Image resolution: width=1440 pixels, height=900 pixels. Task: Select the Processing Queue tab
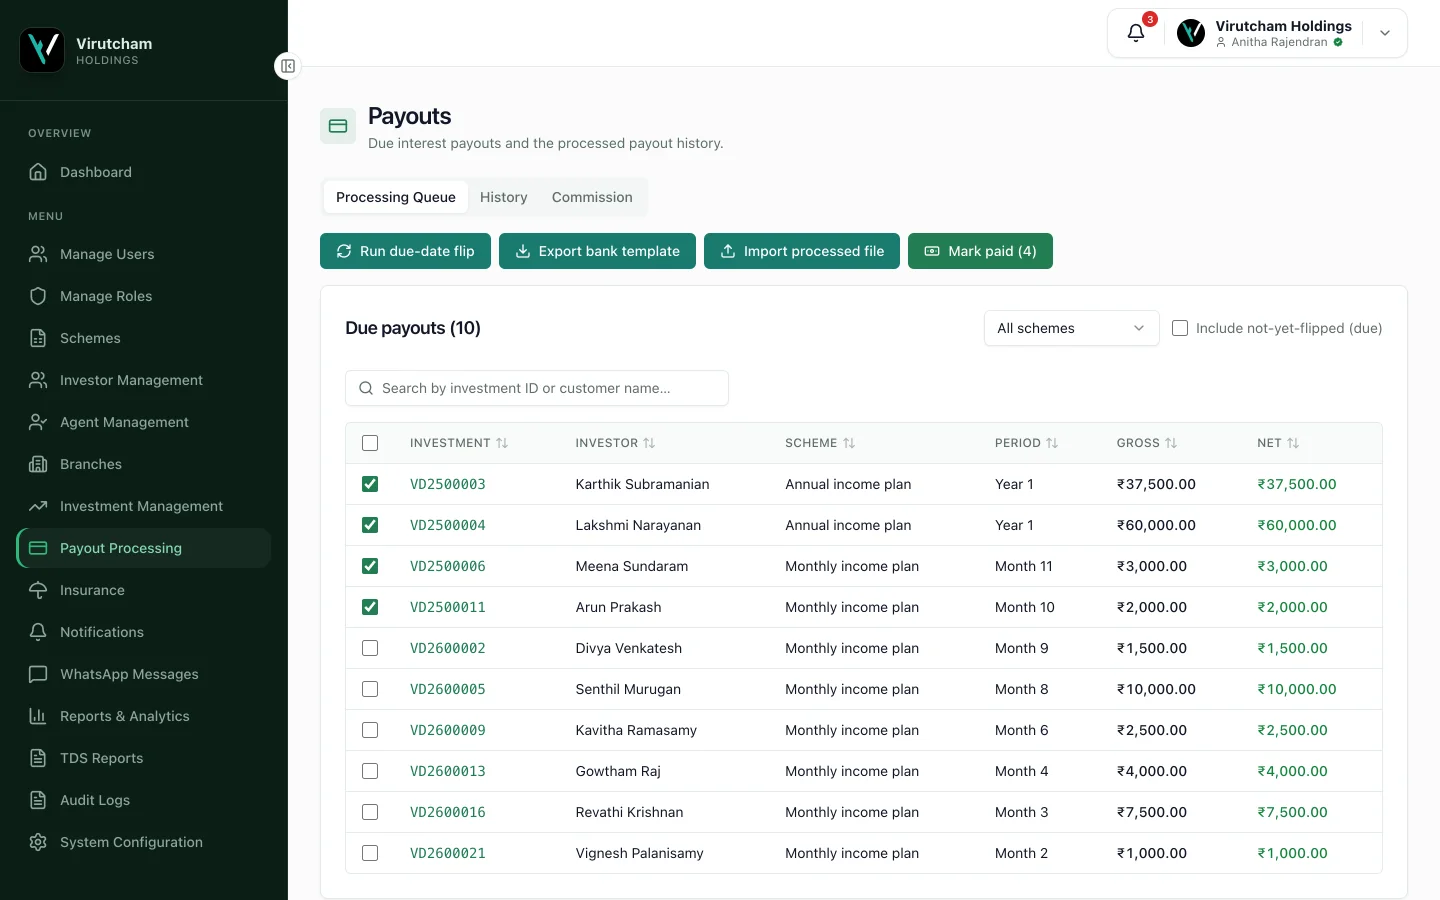point(396,197)
